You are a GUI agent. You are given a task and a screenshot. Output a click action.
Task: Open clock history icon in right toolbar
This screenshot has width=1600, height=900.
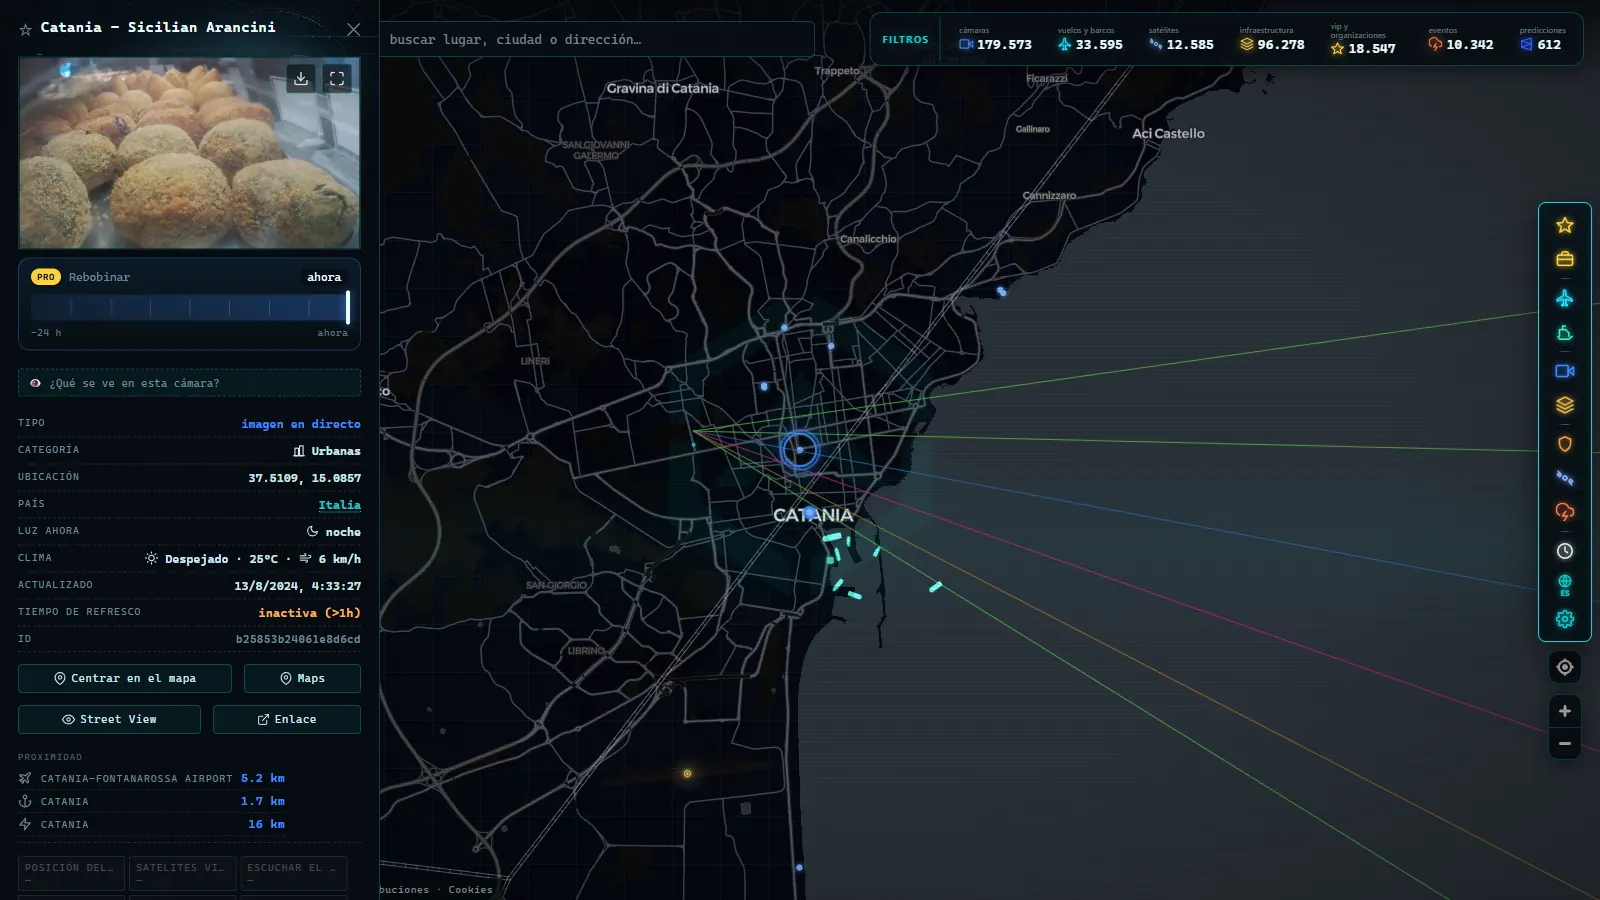1565,551
